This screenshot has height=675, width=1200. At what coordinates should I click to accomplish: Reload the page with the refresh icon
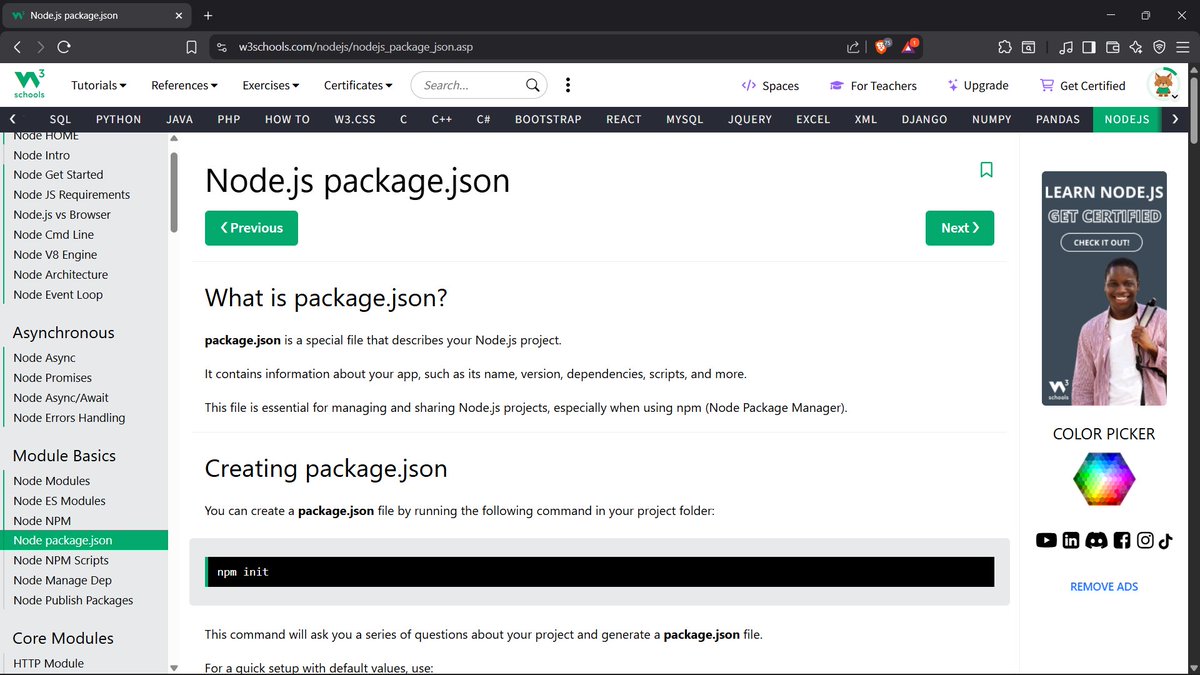64,46
